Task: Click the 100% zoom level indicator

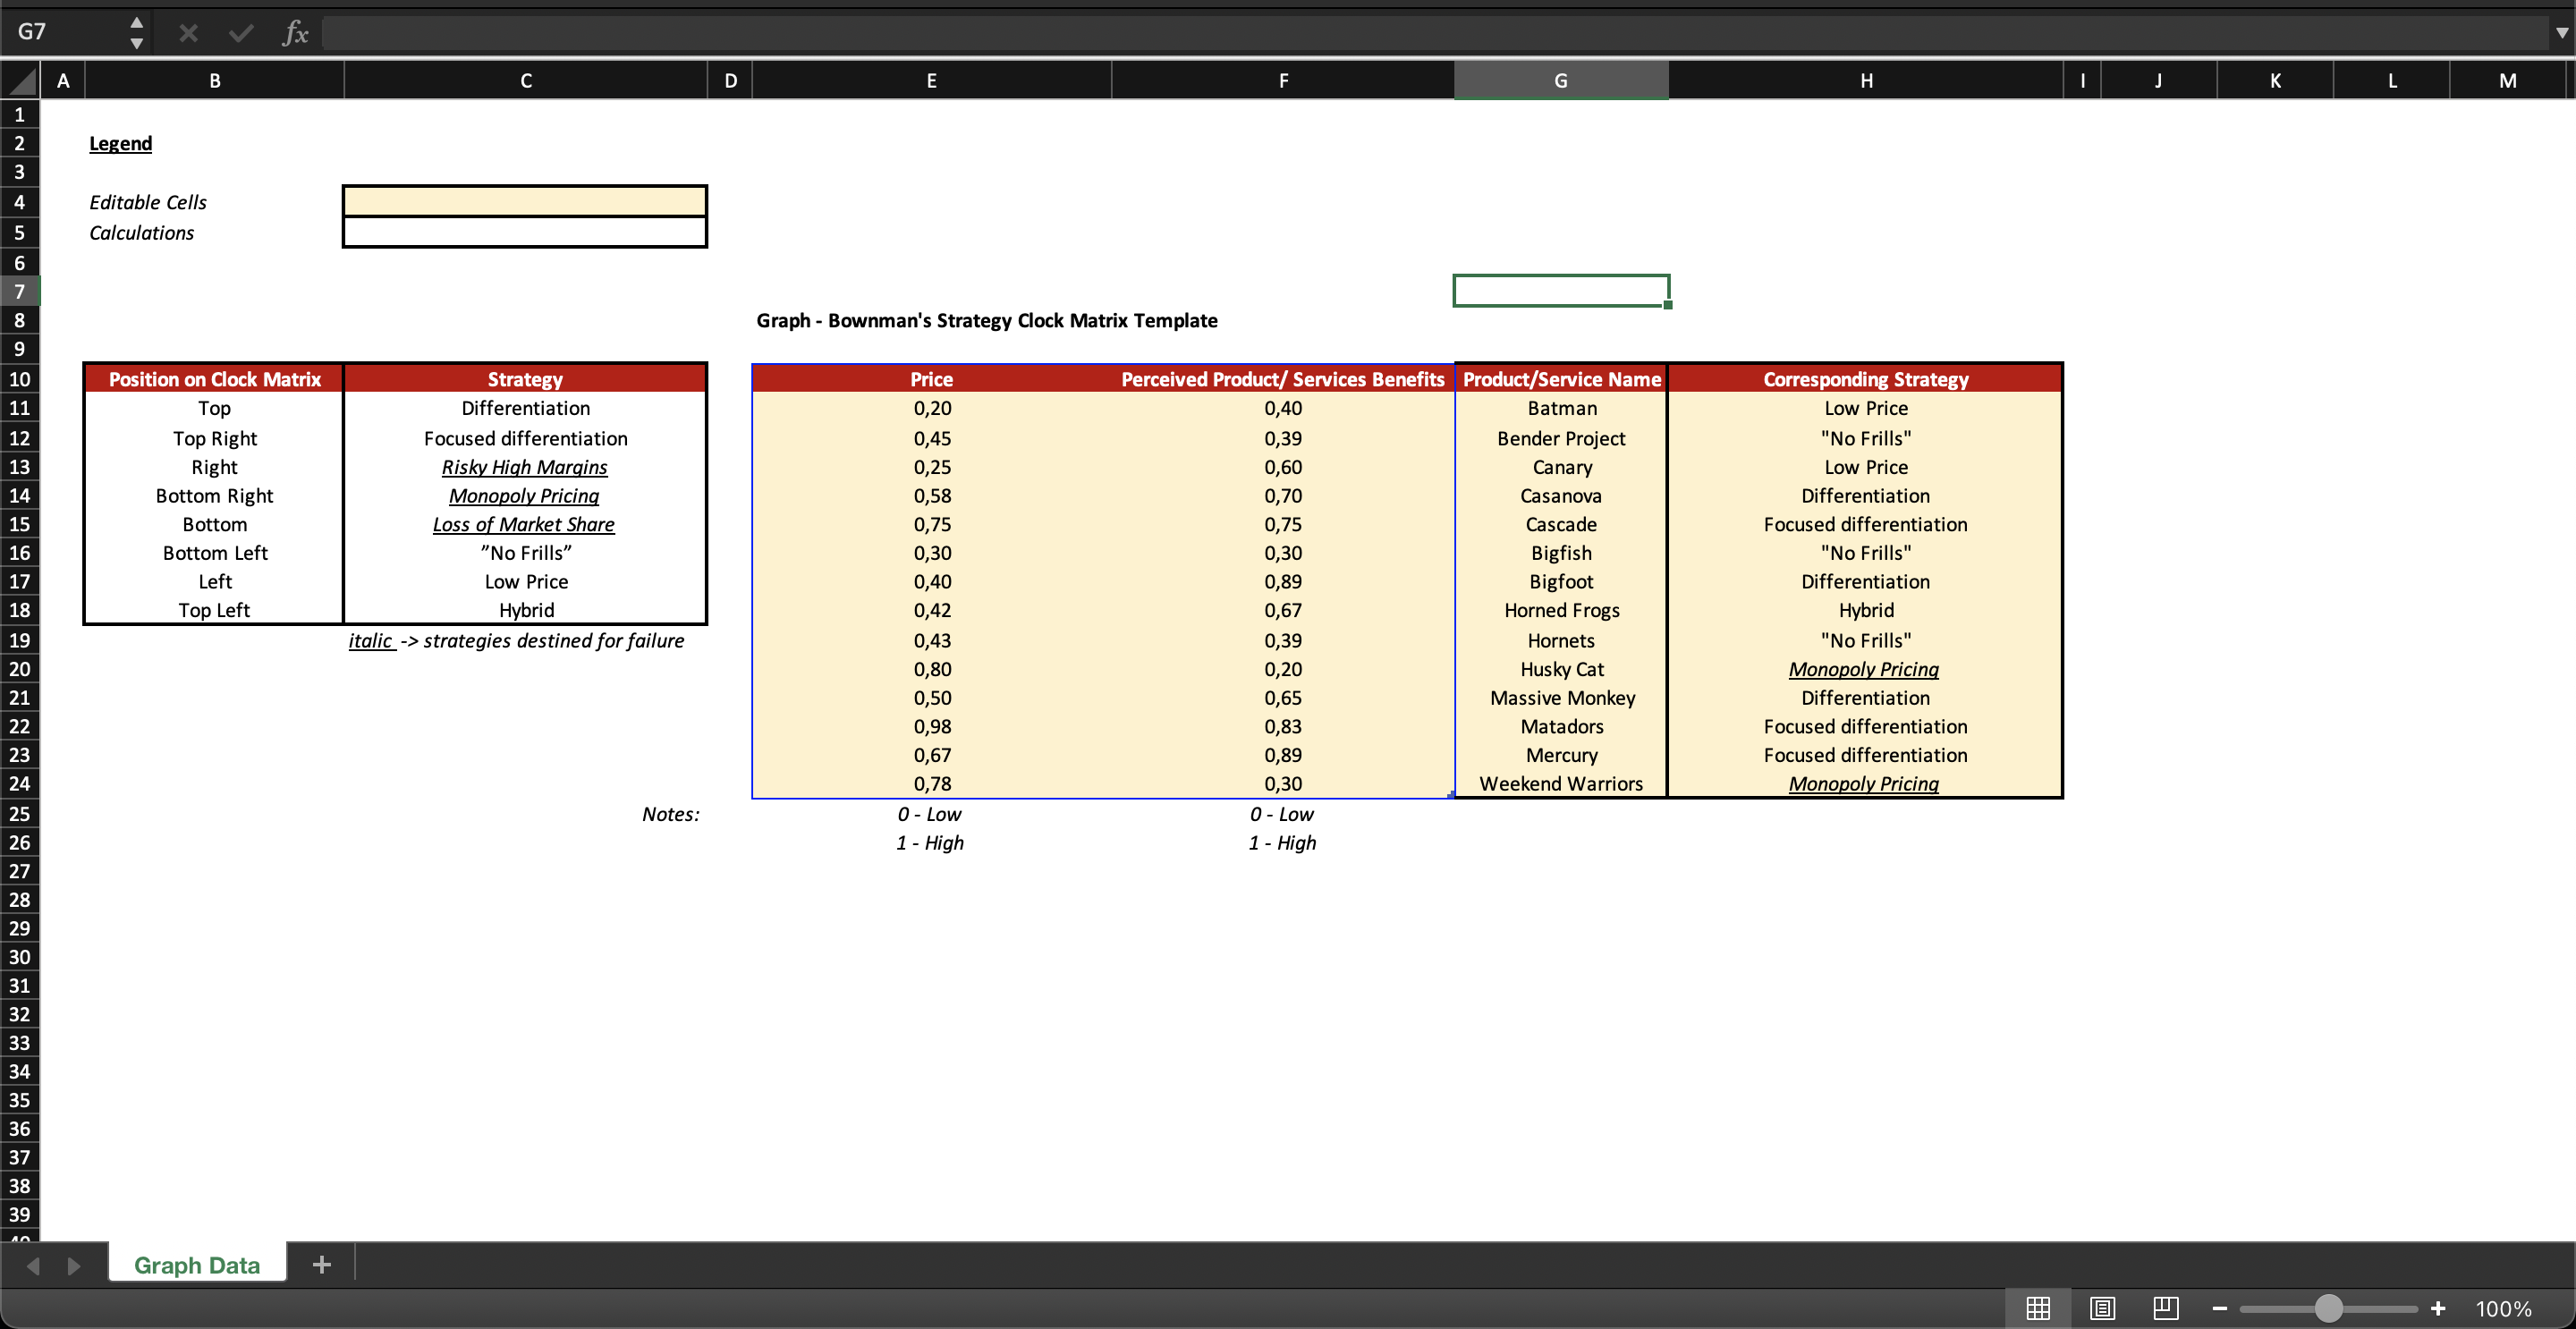Action: 2504,1308
